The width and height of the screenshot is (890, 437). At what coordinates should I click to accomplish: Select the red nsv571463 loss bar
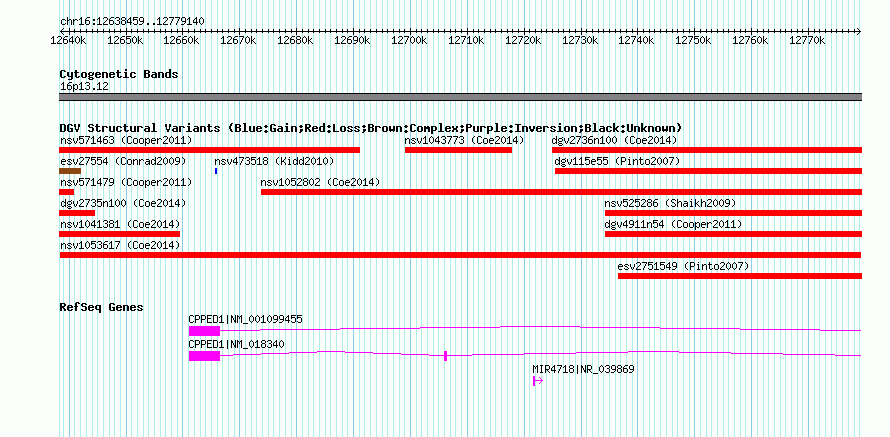pos(209,150)
